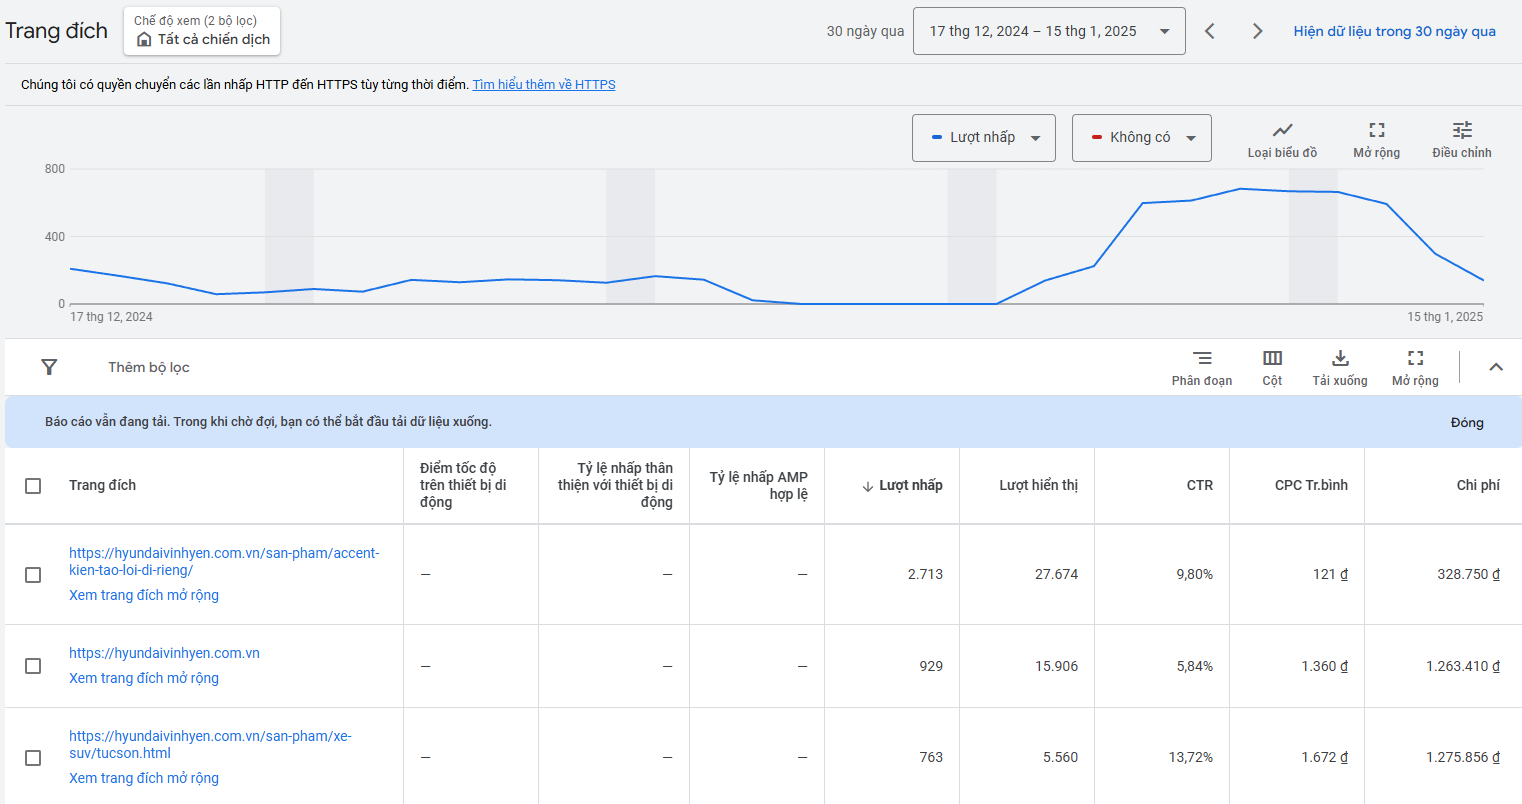Open the Loại biểu đồ chart type icon

(x=1282, y=131)
